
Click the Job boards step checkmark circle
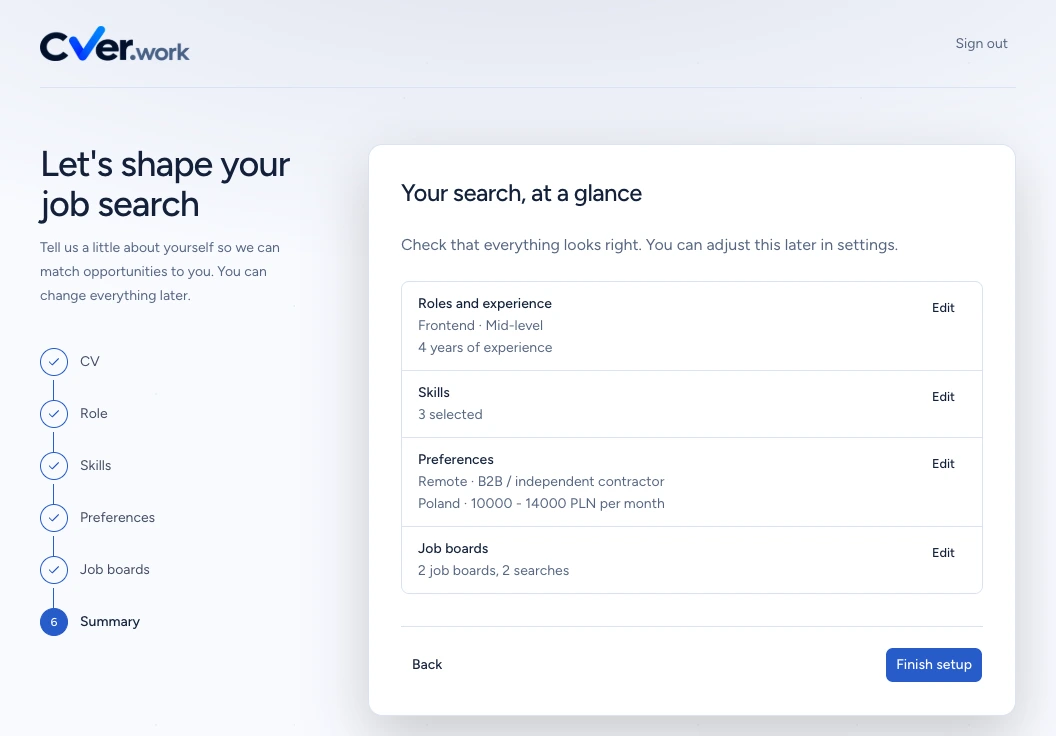54,570
